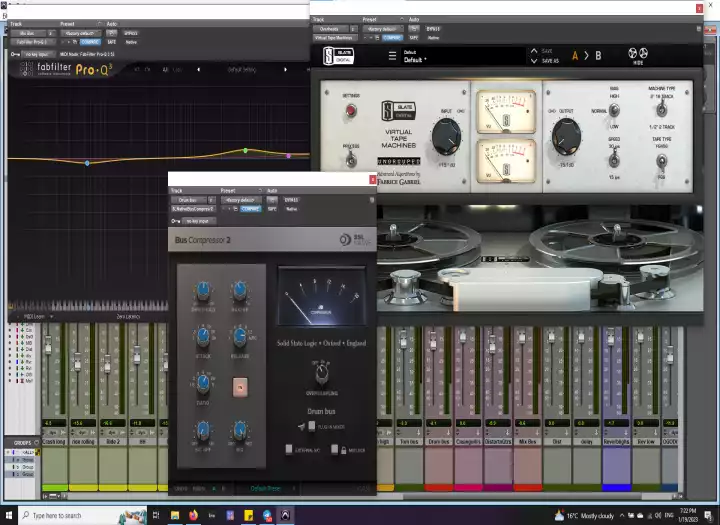Click the Ratio knob on Bus Compressor
Image resolution: width=720 pixels, height=525 pixels.
click(203, 383)
